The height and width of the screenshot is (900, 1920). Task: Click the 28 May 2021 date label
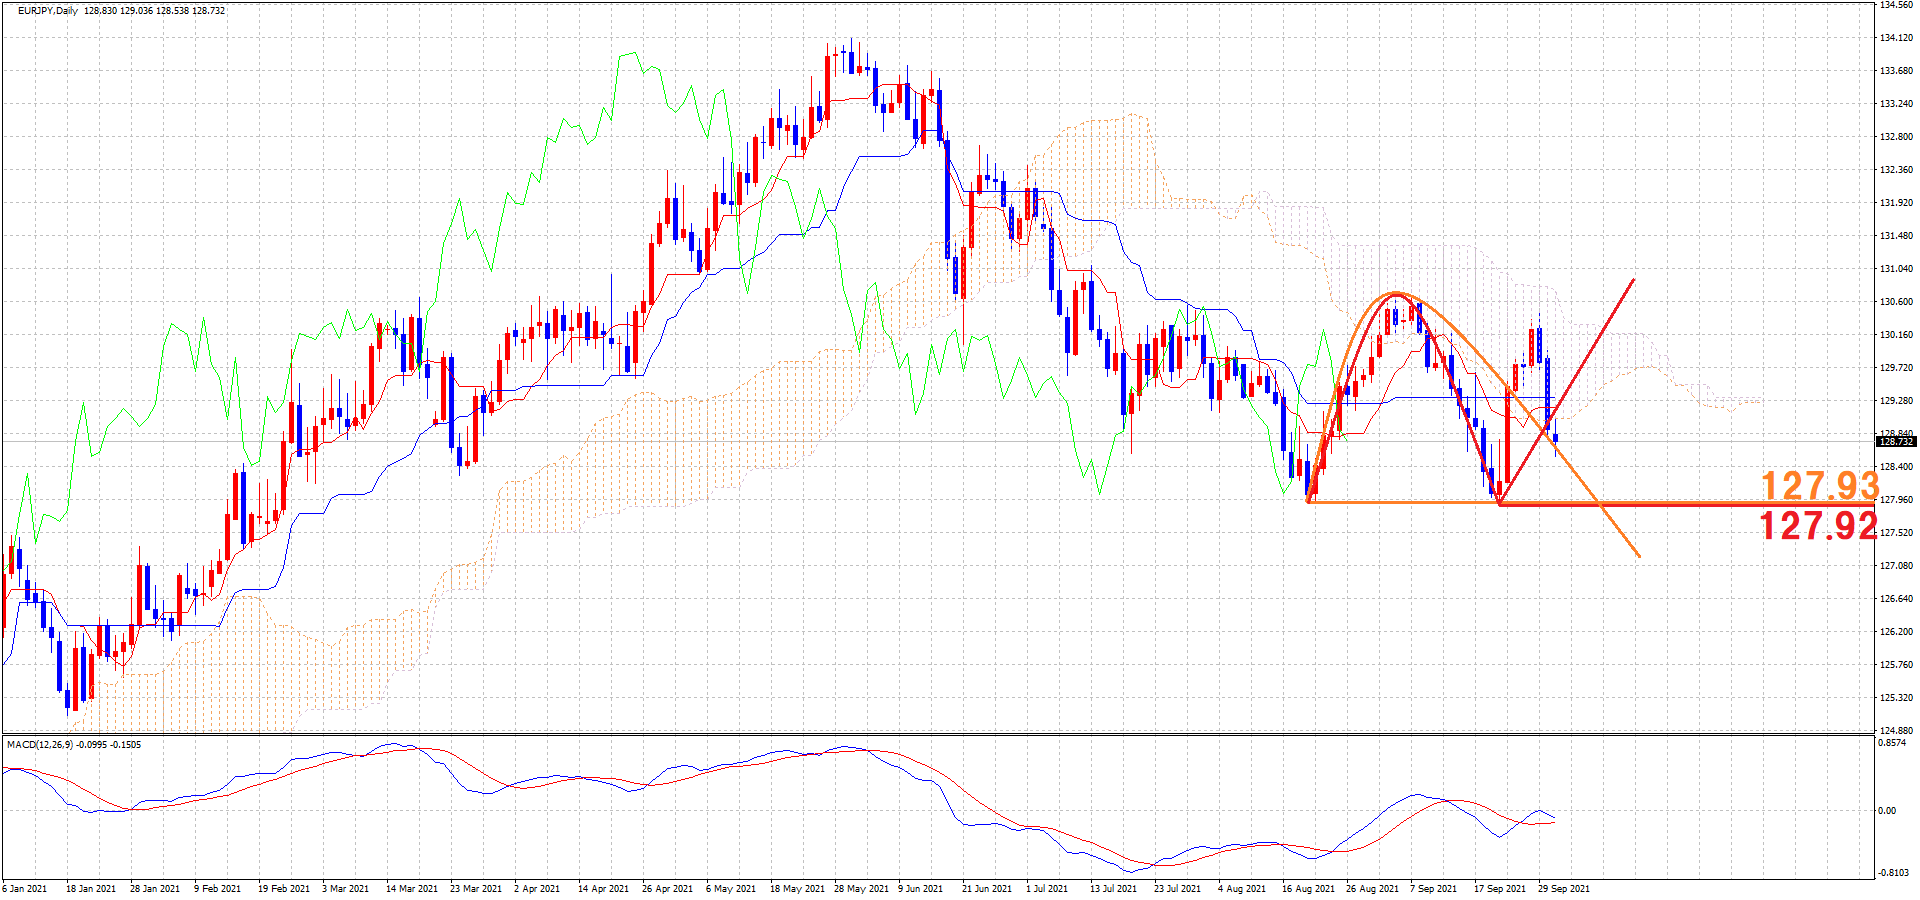click(x=861, y=888)
